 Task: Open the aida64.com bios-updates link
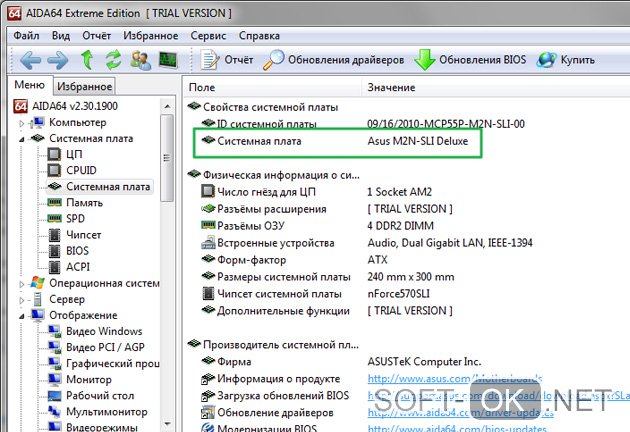click(457, 428)
